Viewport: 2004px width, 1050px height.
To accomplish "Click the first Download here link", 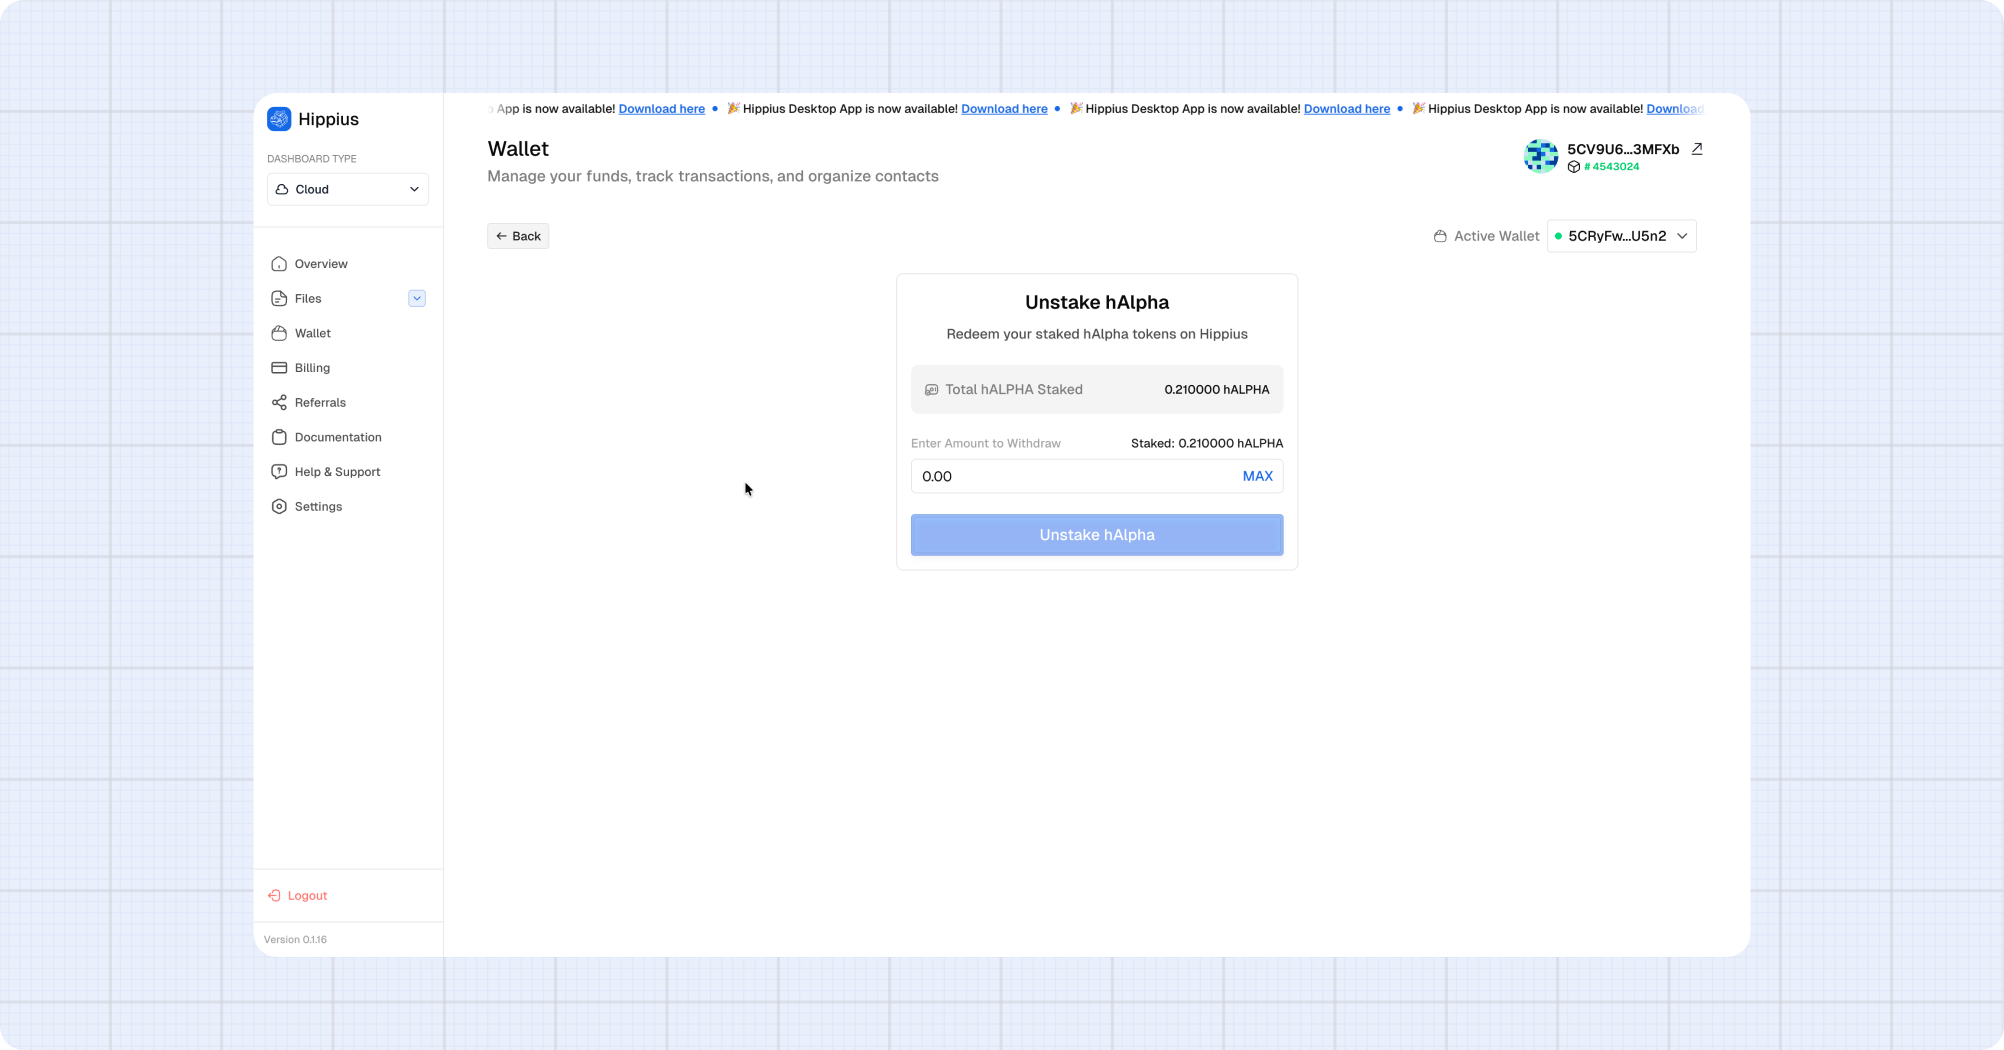I will tap(662, 109).
